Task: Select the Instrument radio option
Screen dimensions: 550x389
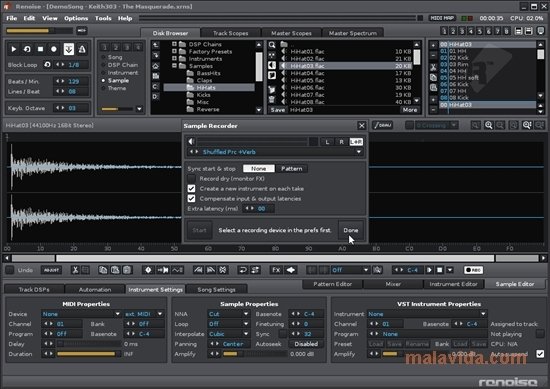Action: click(x=120, y=73)
